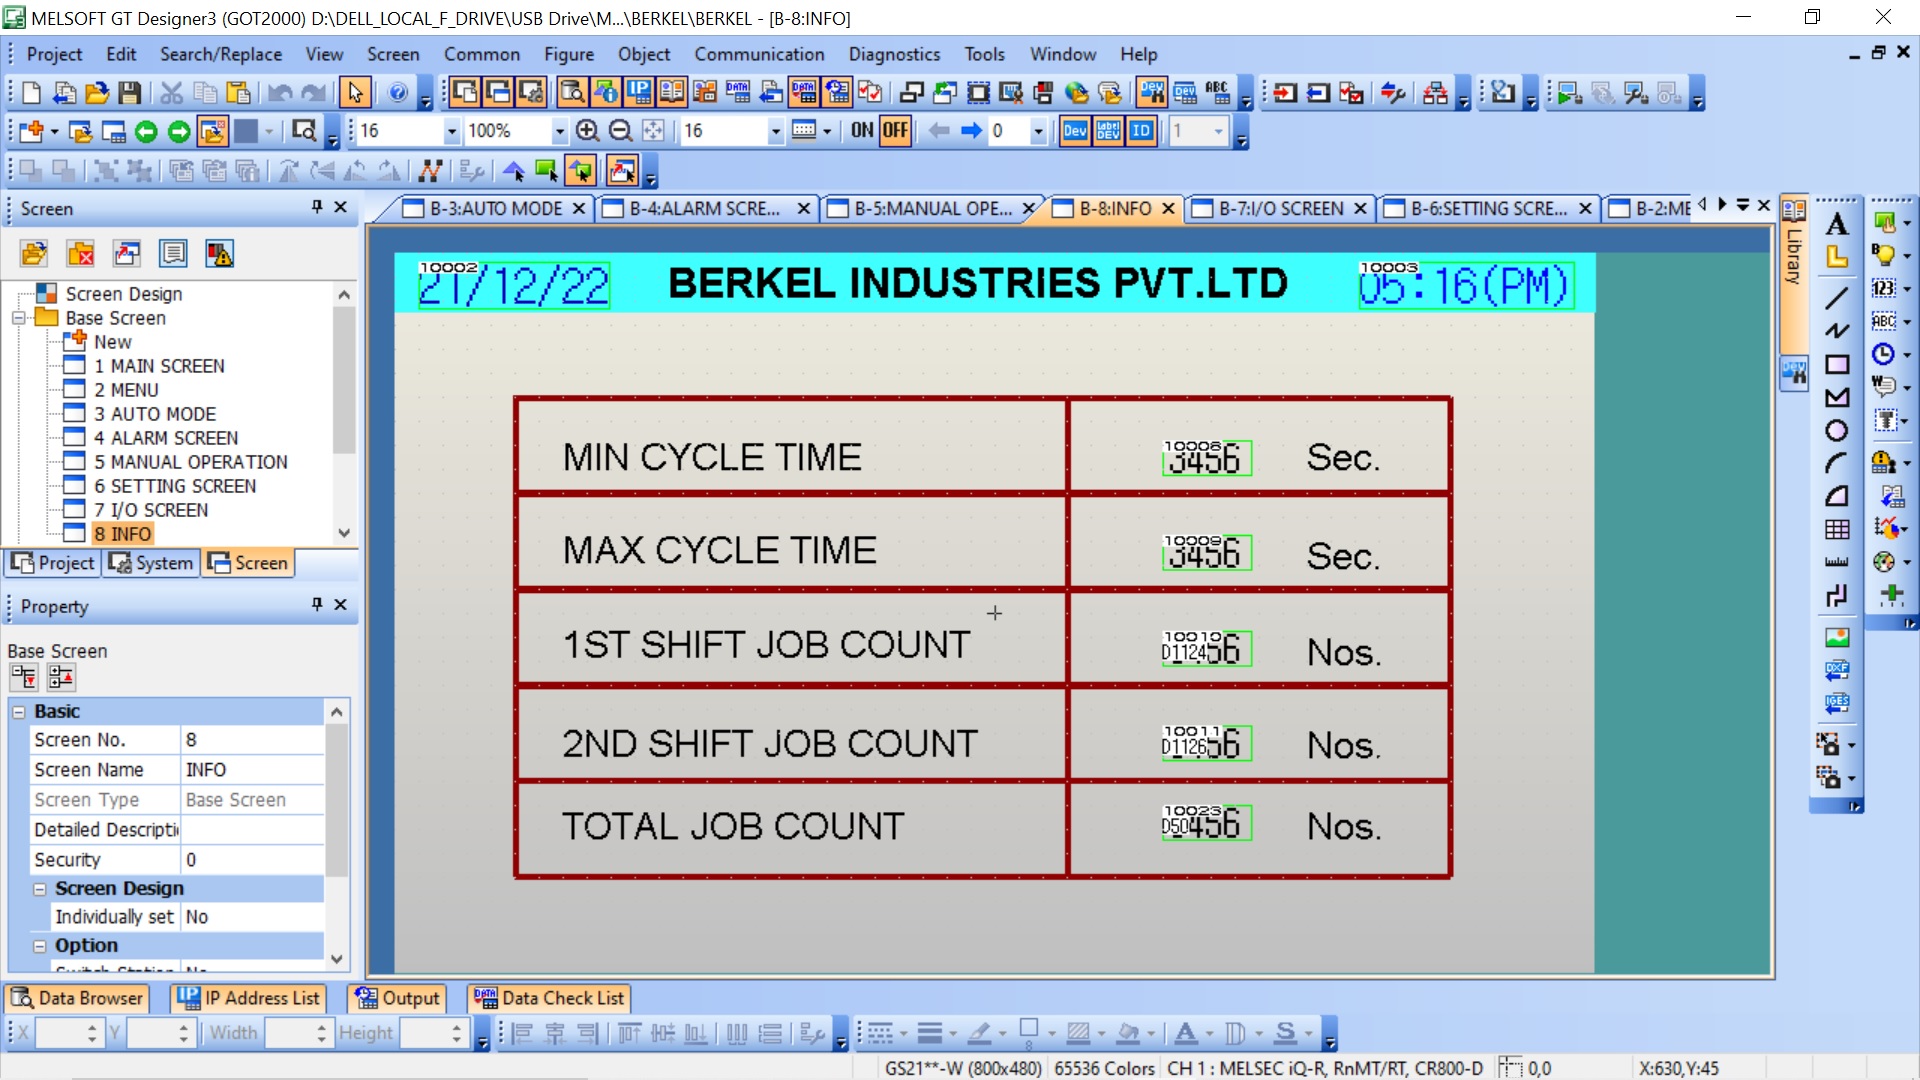Choose the Circle figure tool
Screen dimensions: 1920x1080
pyautogui.click(x=1836, y=431)
